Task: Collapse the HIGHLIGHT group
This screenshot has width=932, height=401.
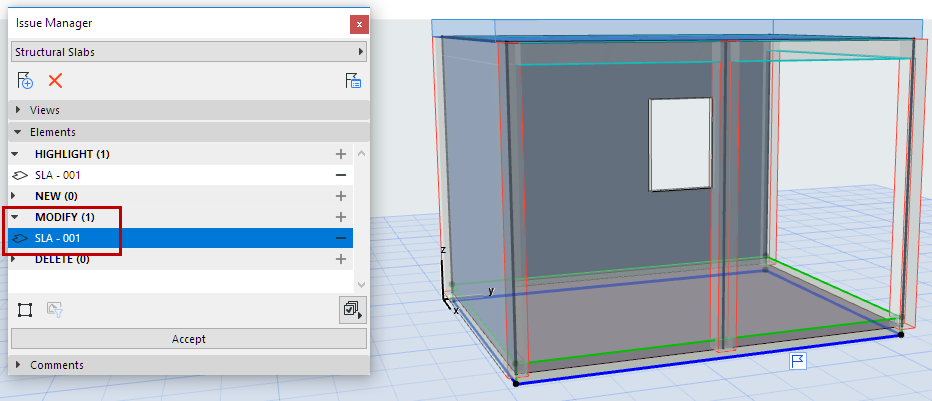Action: tap(14, 154)
